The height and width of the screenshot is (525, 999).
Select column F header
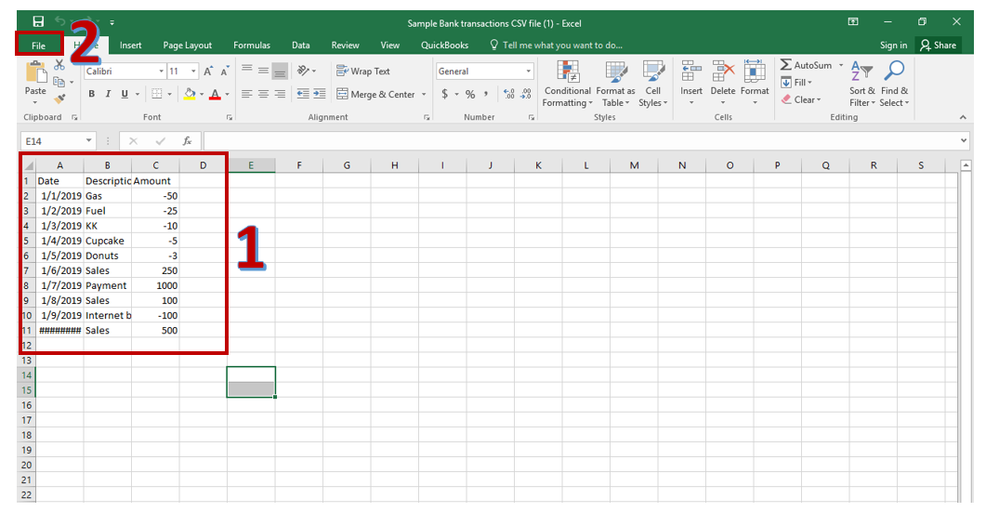tap(299, 165)
